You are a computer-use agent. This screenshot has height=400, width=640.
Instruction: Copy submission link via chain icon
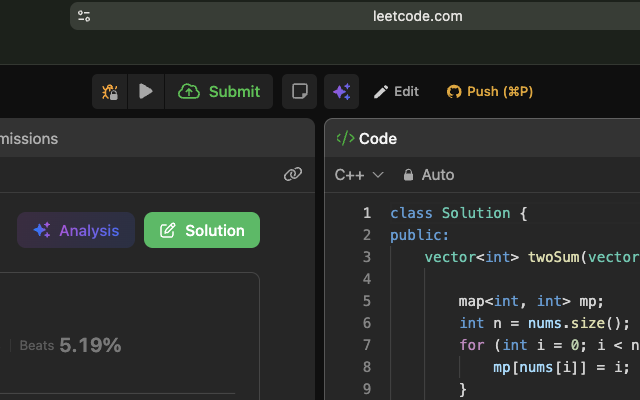click(293, 174)
